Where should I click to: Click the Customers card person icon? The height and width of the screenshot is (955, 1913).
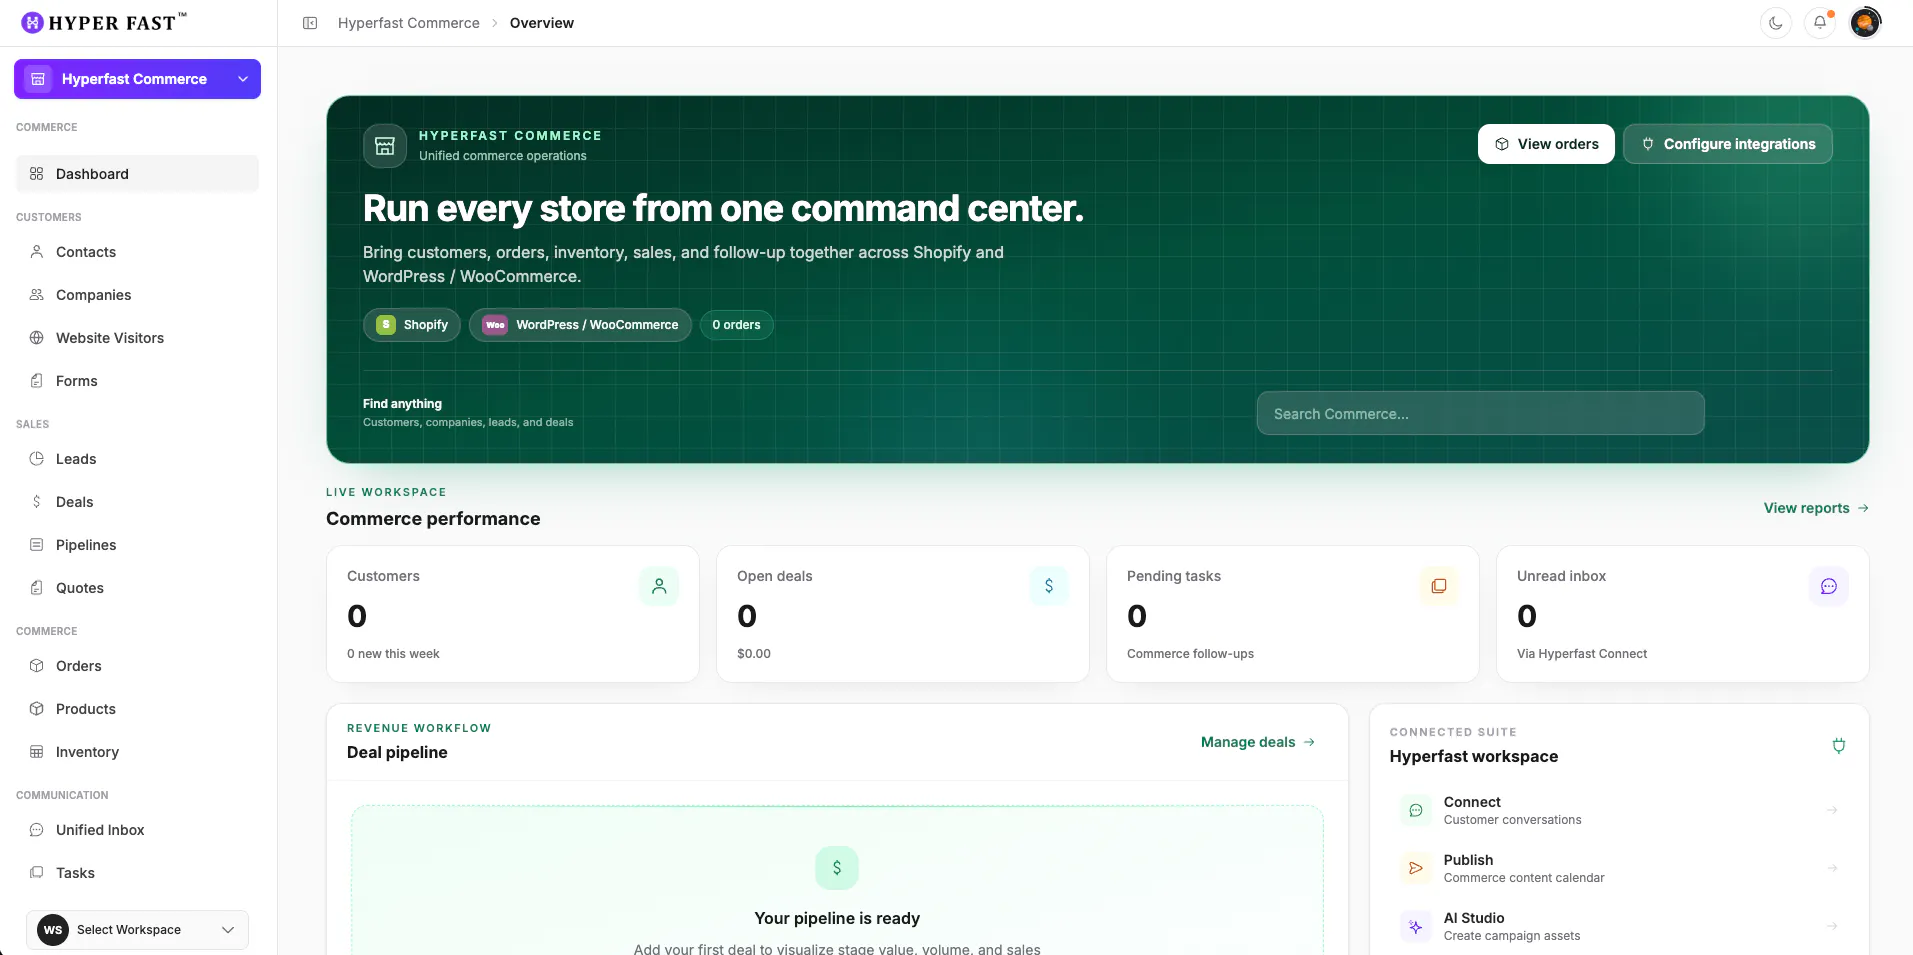[659, 586]
